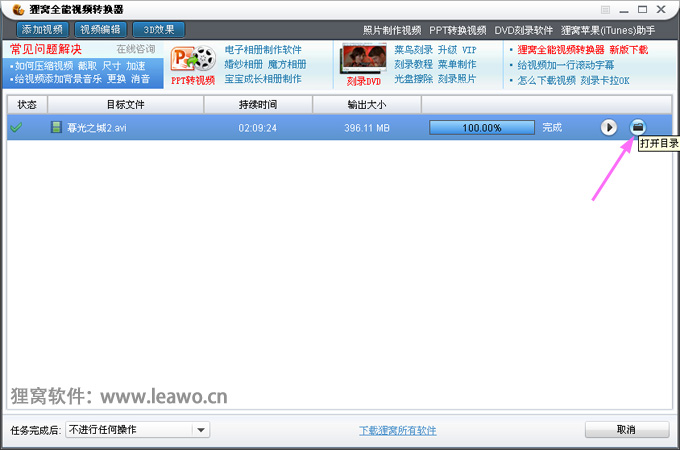This screenshot has width=680, height=450.
Task: Select the 暮光之城2.avi file name
Action: 97,128
